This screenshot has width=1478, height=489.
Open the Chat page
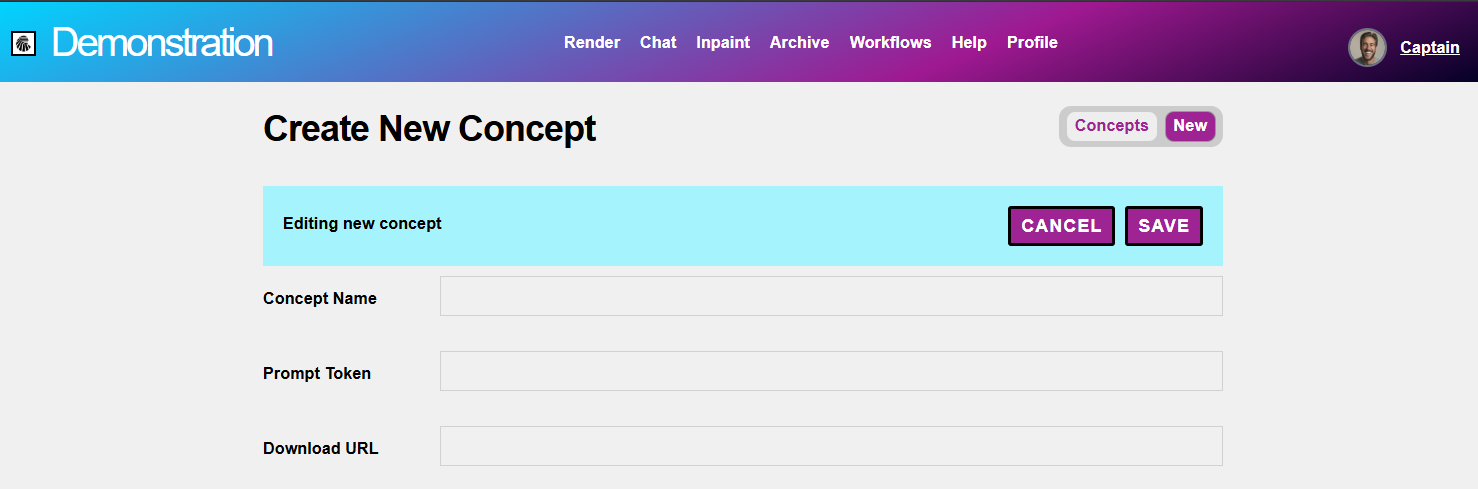click(658, 42)
